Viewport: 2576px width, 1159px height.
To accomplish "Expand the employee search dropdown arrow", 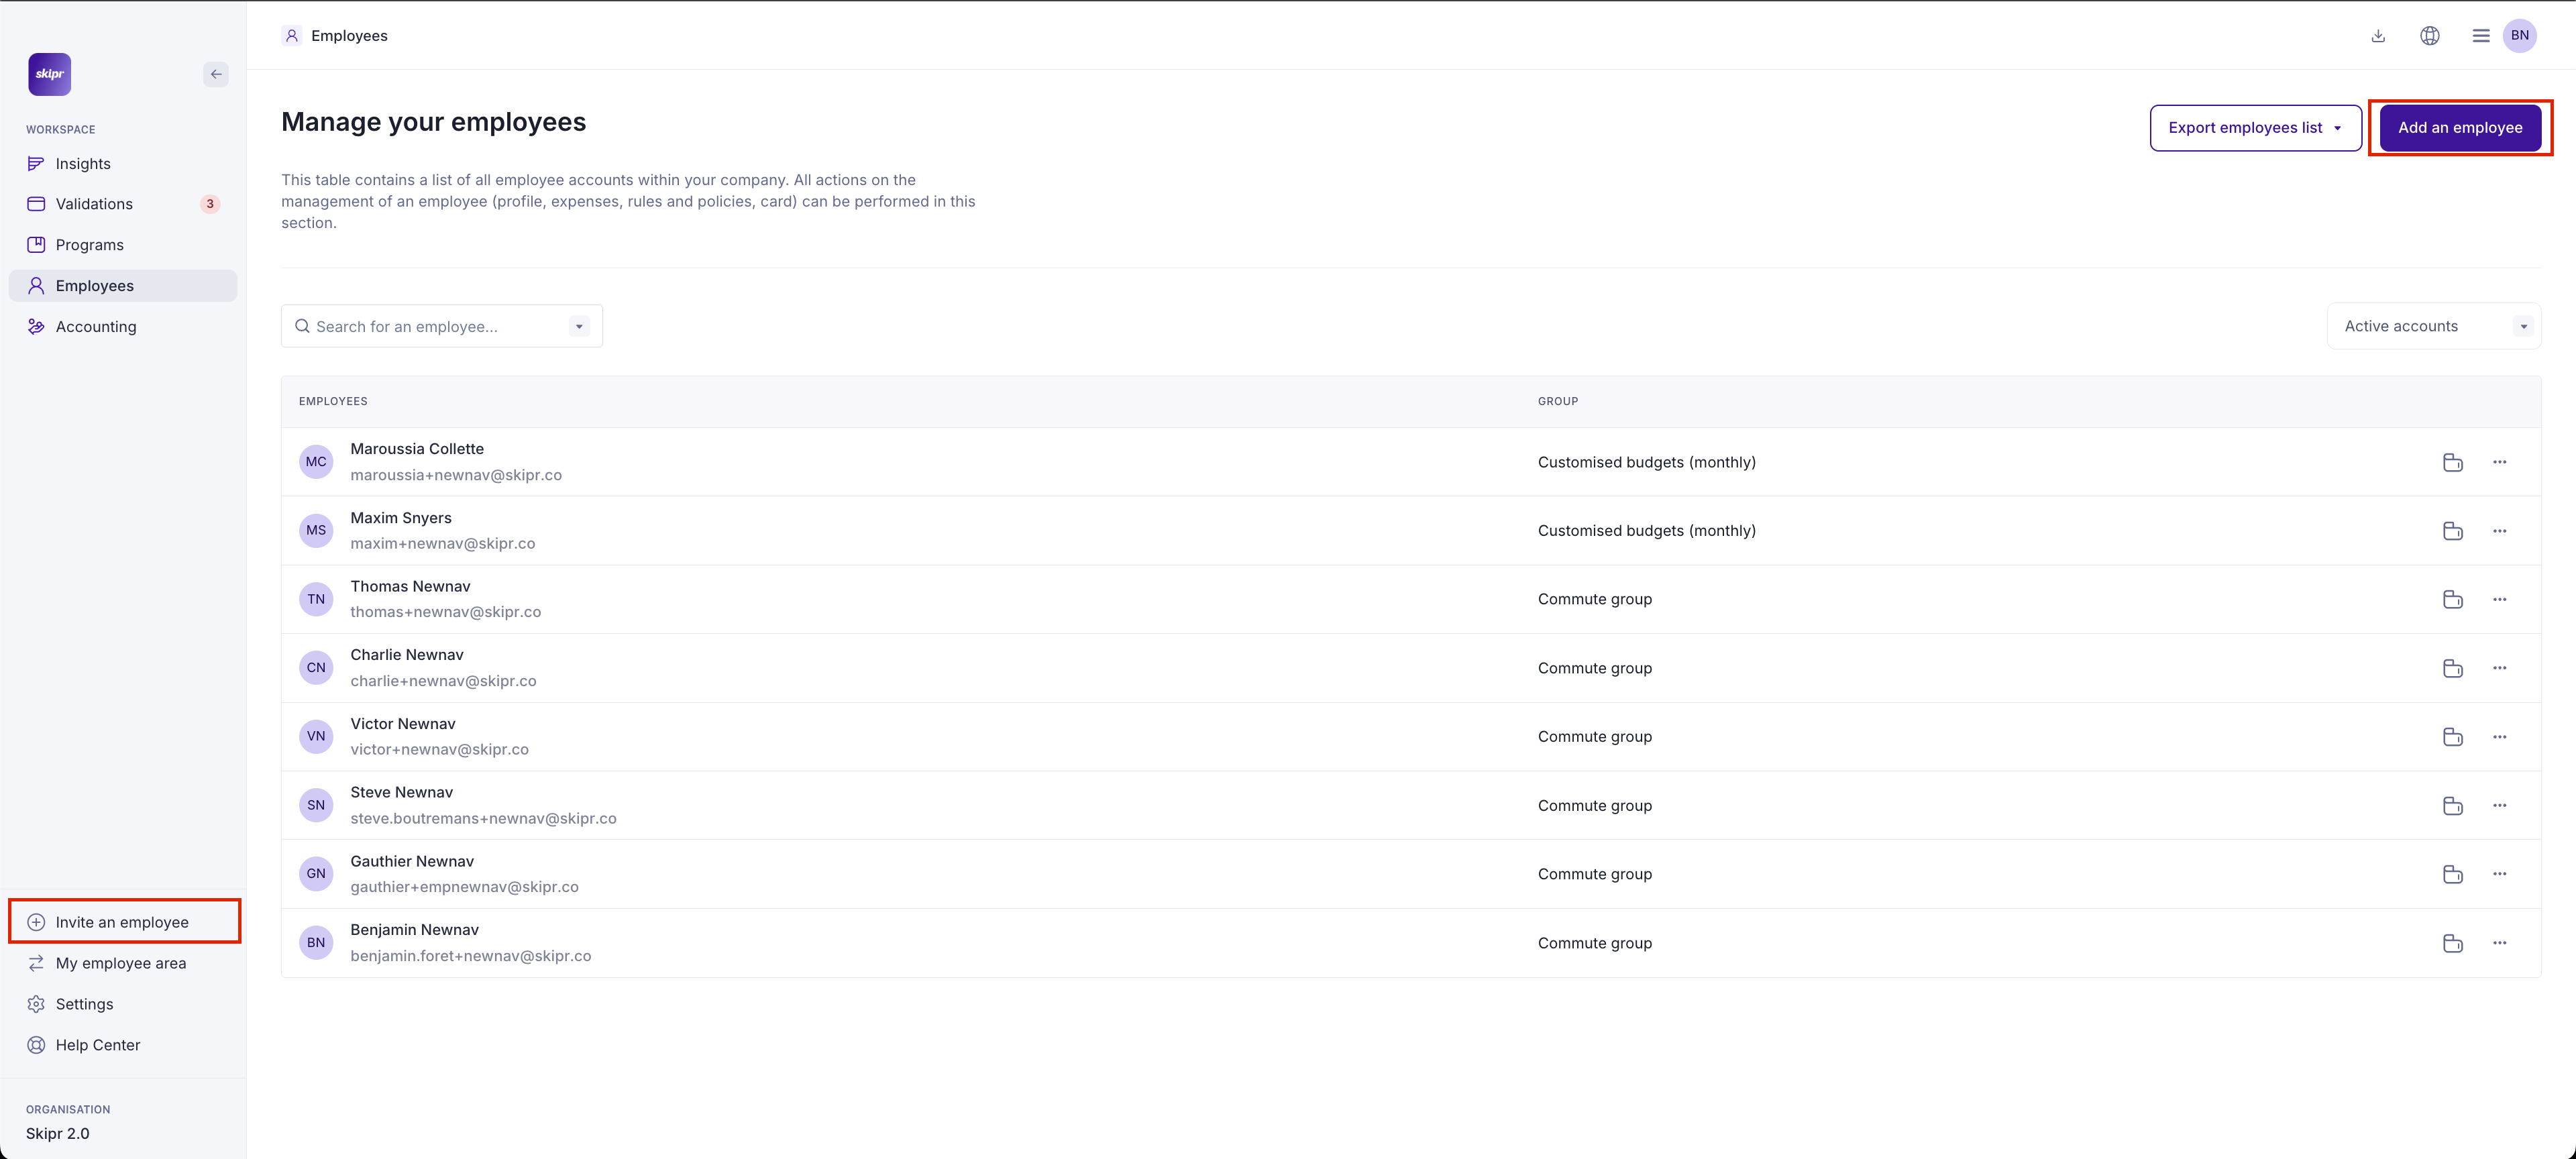I will pos(579,327).
